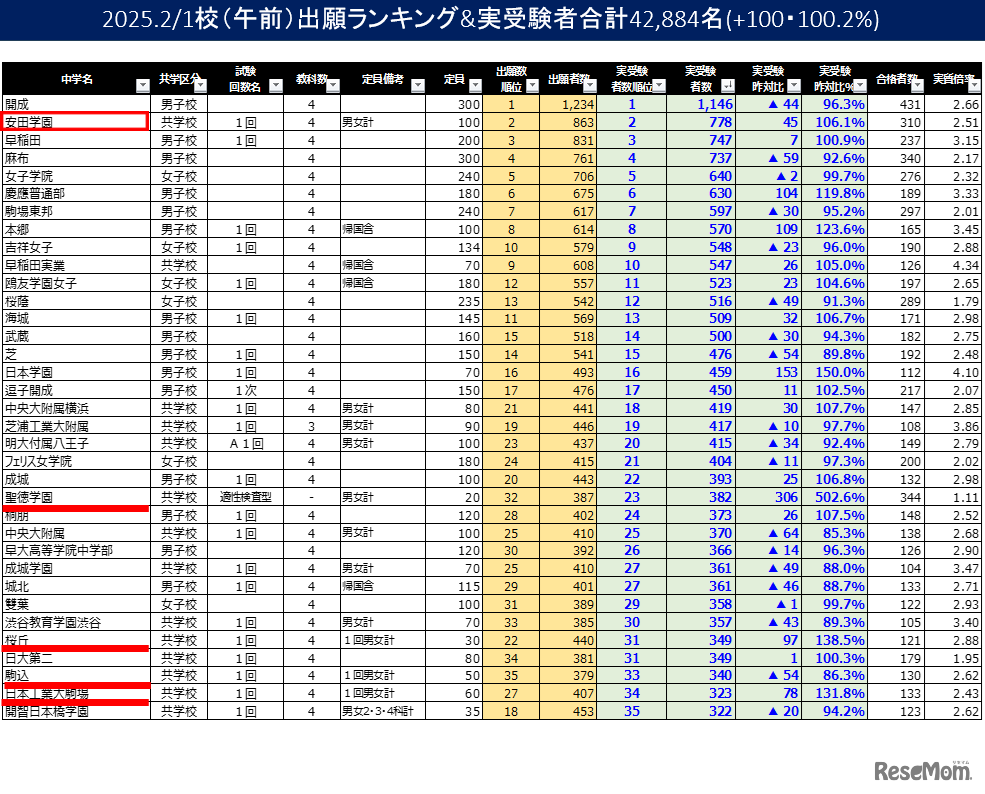
Task: Click the dark title banner at the top
Action: (x=492, y=20)
